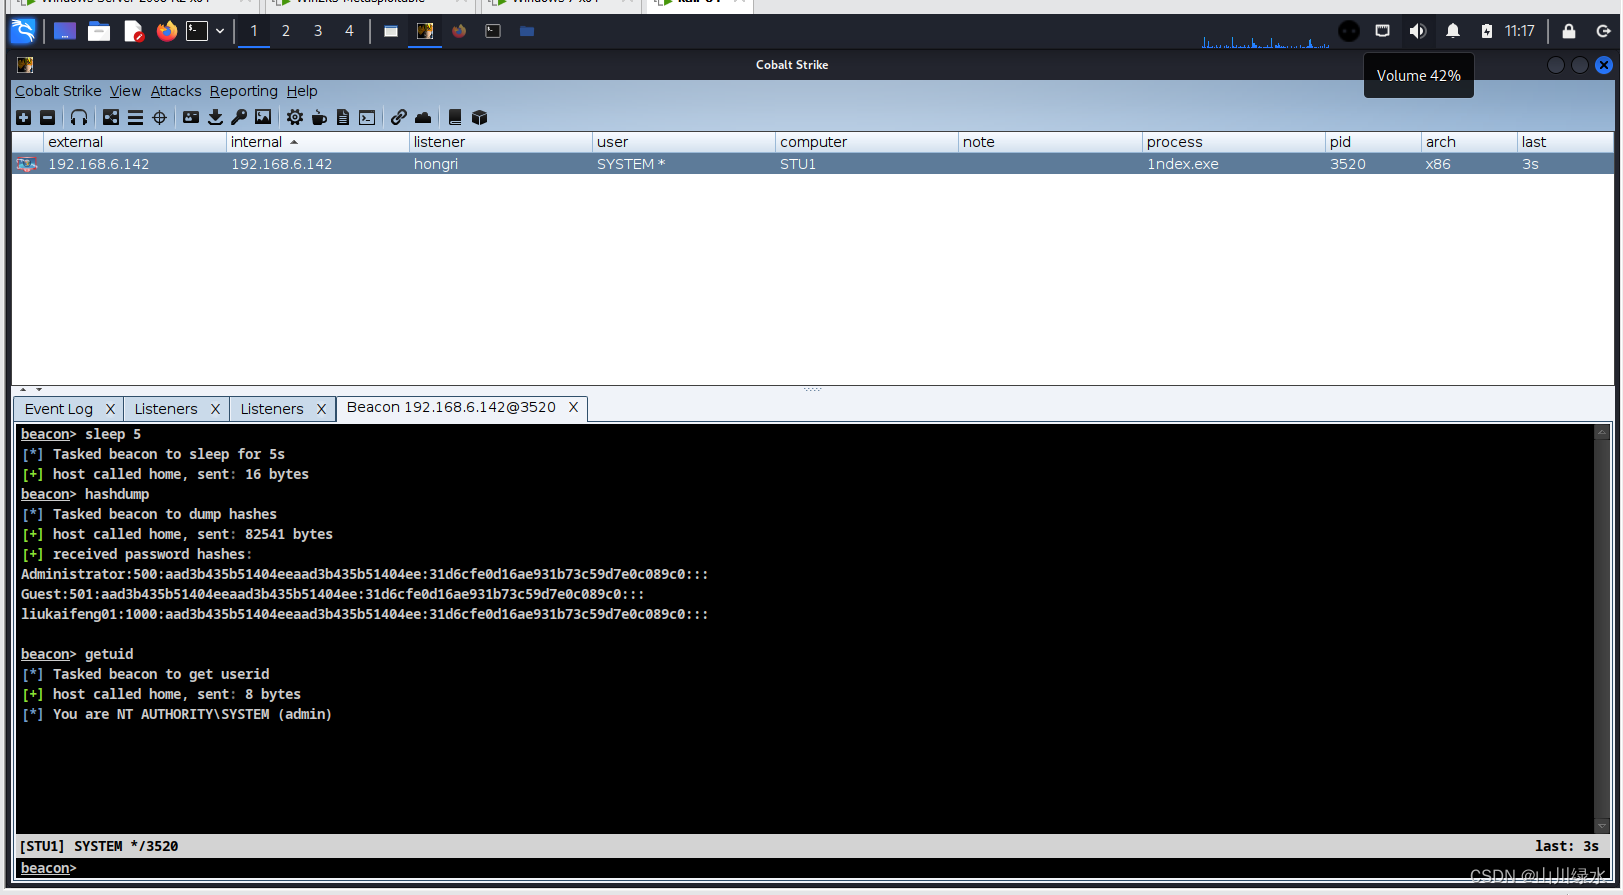Open Java signed applet coffee-cup icon

tap(319, 117)
